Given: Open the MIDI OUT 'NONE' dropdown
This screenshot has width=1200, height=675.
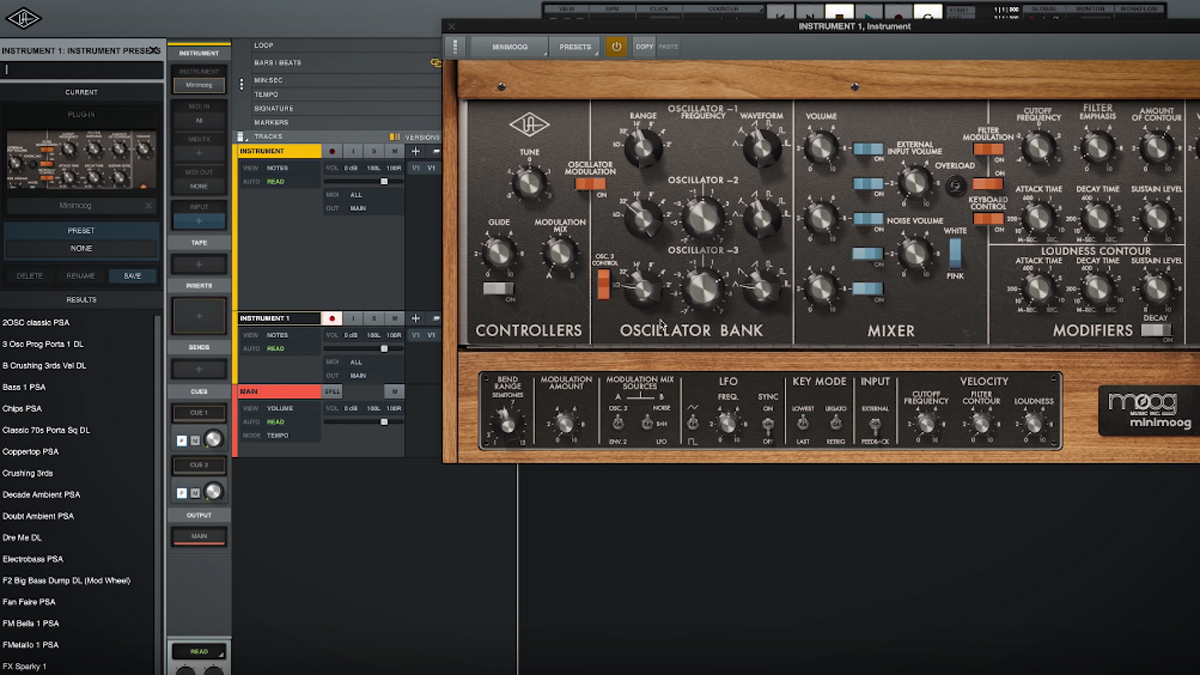Looking at the screenshot, I should (x=199, y=186).
